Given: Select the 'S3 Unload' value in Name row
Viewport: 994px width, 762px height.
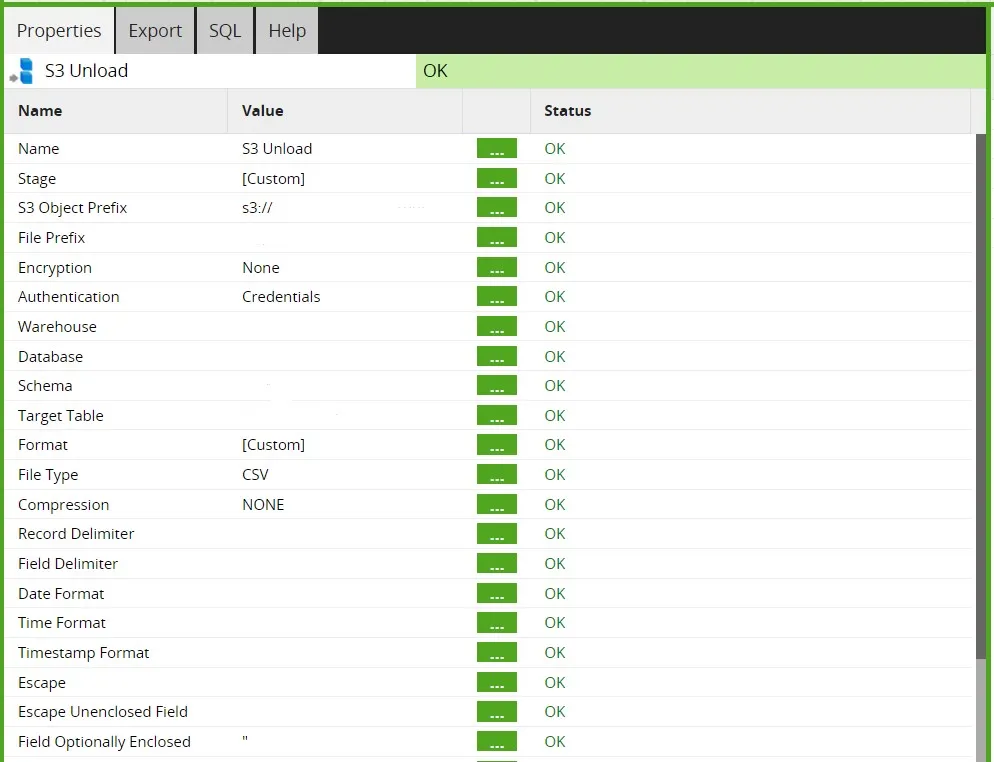Looking at the screenshot, I should pos(277,148).
